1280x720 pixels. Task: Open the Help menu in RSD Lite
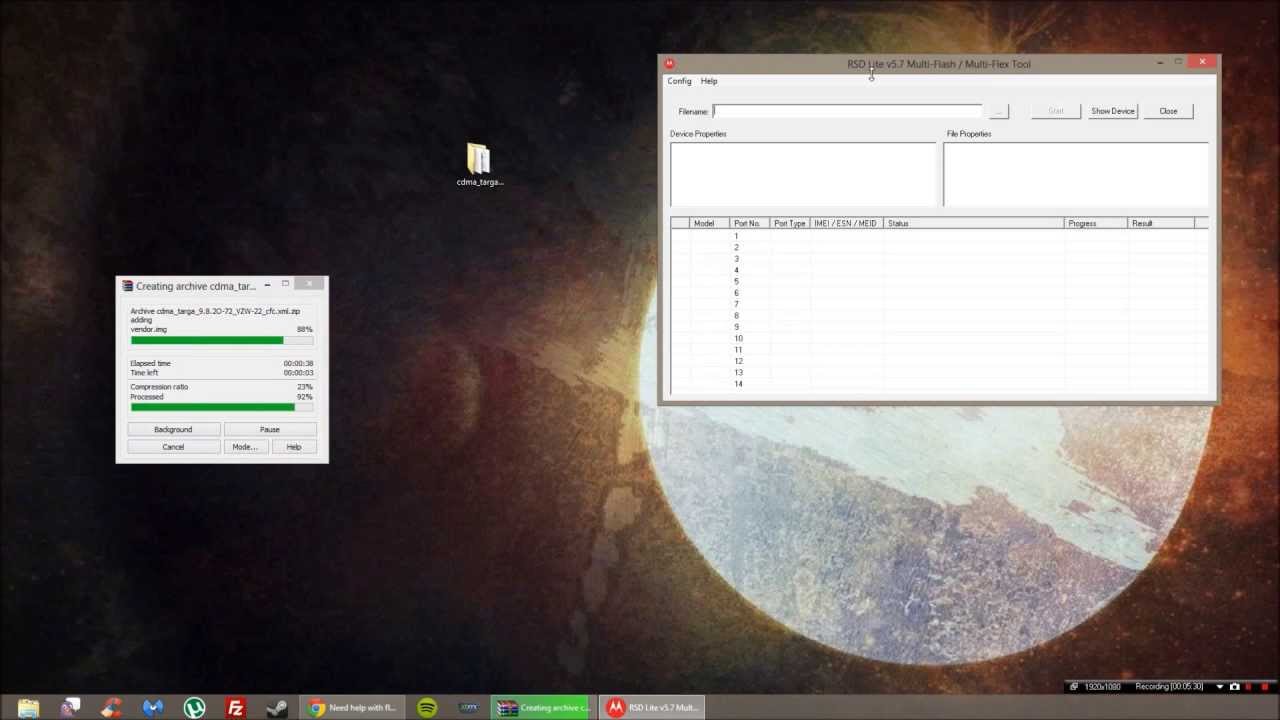coord(709,81)
